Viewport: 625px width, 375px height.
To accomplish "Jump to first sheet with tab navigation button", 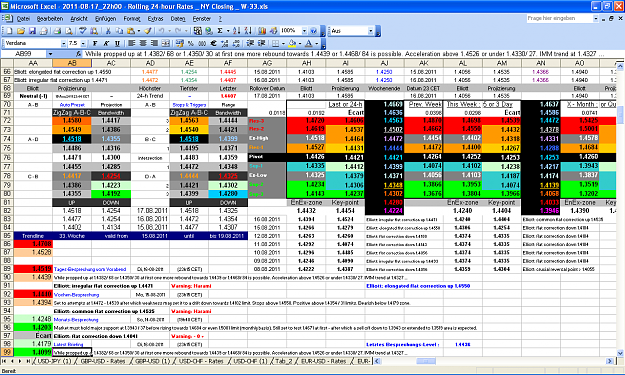I will pyautogui.click(x=4, y=361).
